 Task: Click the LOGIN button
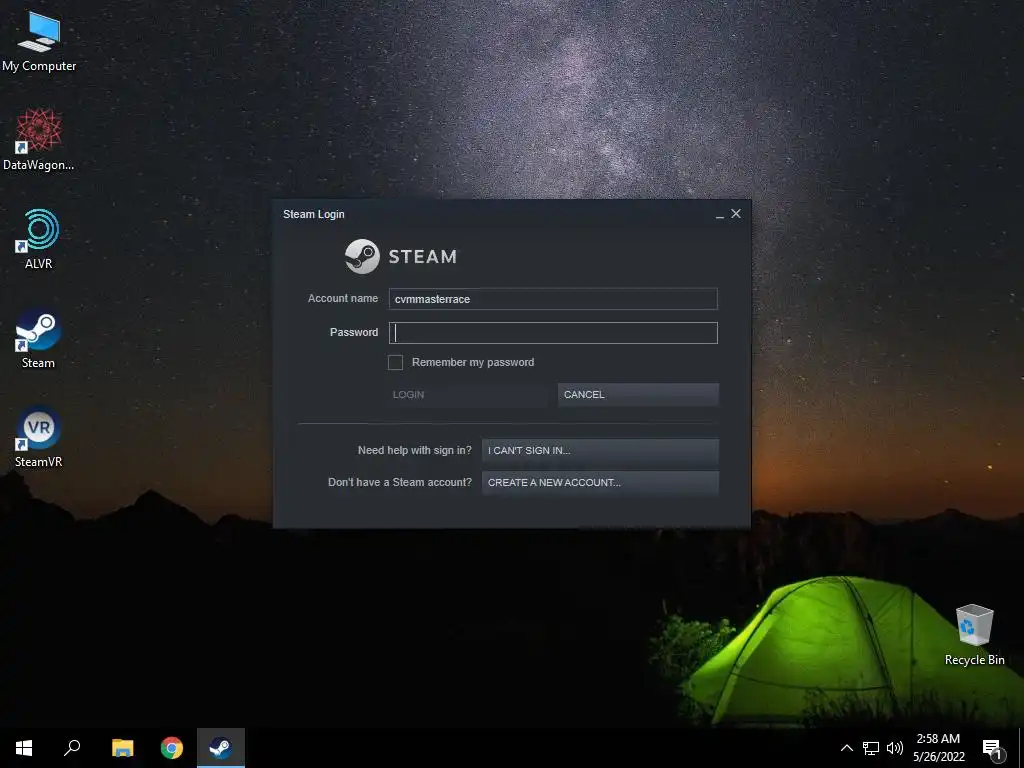point(469,394)
